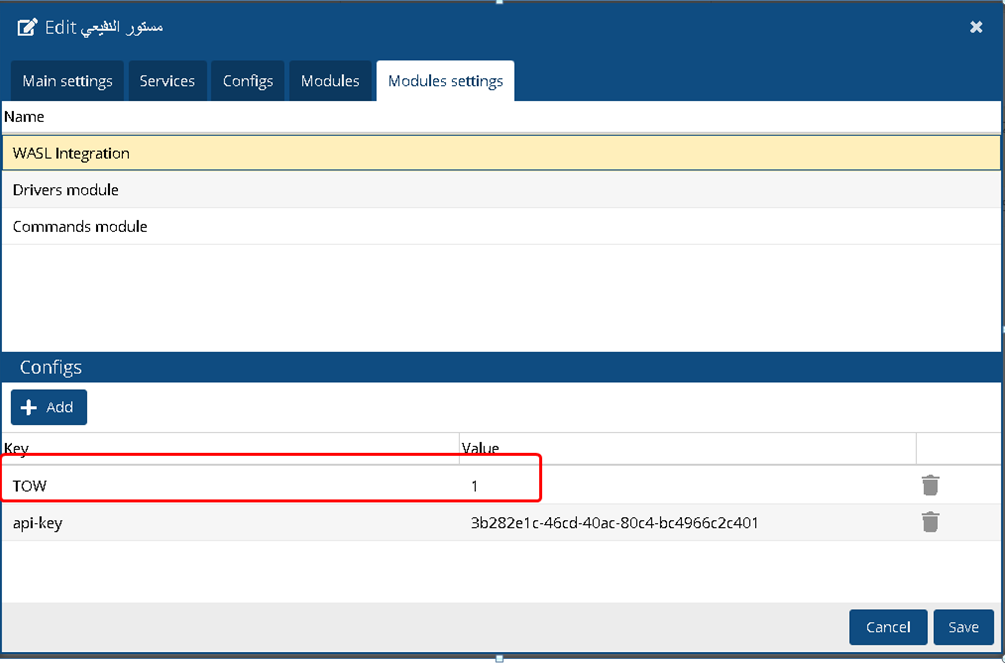Save the module settings

coord(963,627)
